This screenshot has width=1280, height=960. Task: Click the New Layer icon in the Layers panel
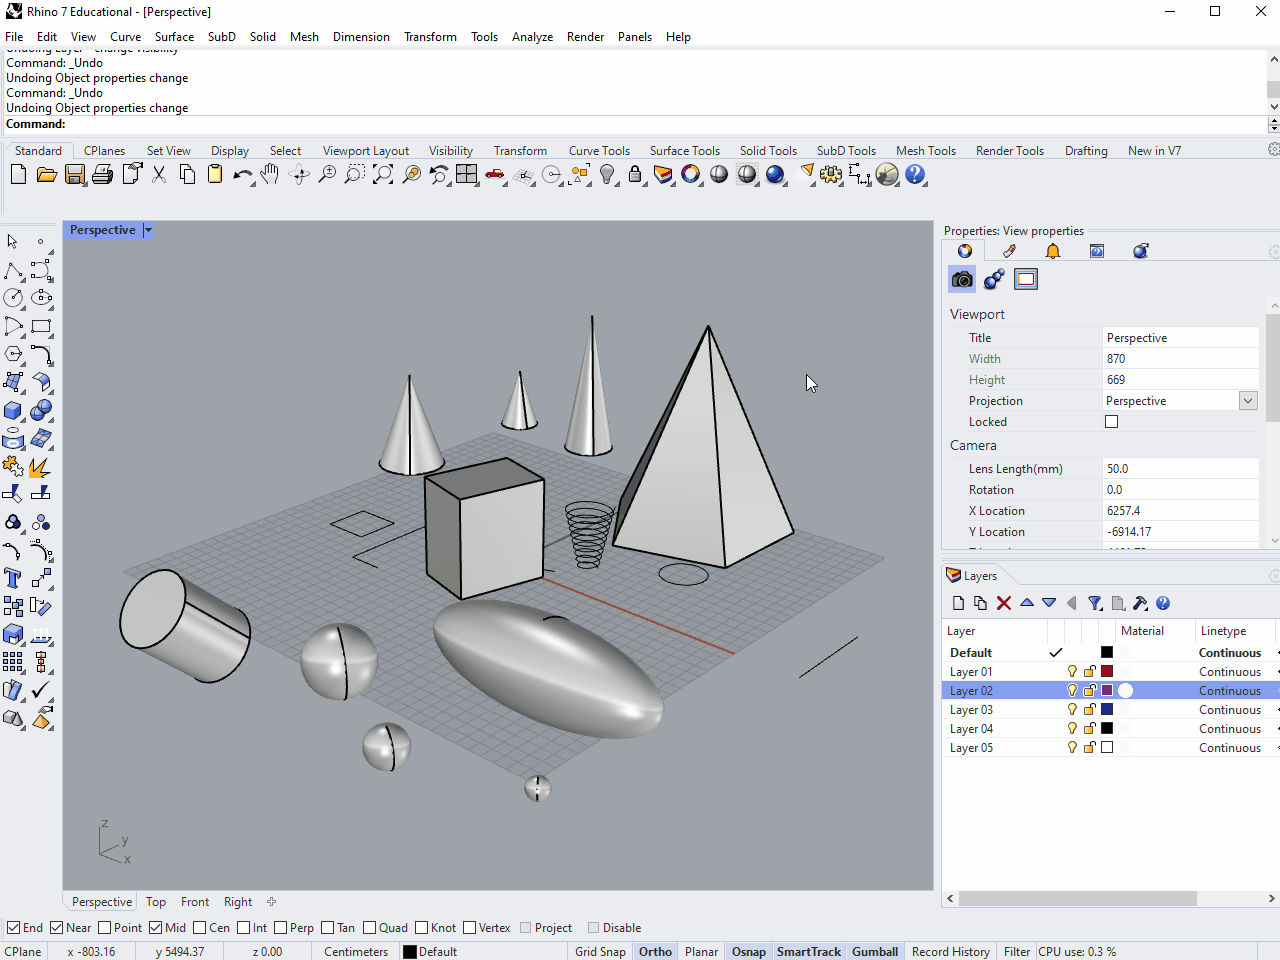(958, 603)
